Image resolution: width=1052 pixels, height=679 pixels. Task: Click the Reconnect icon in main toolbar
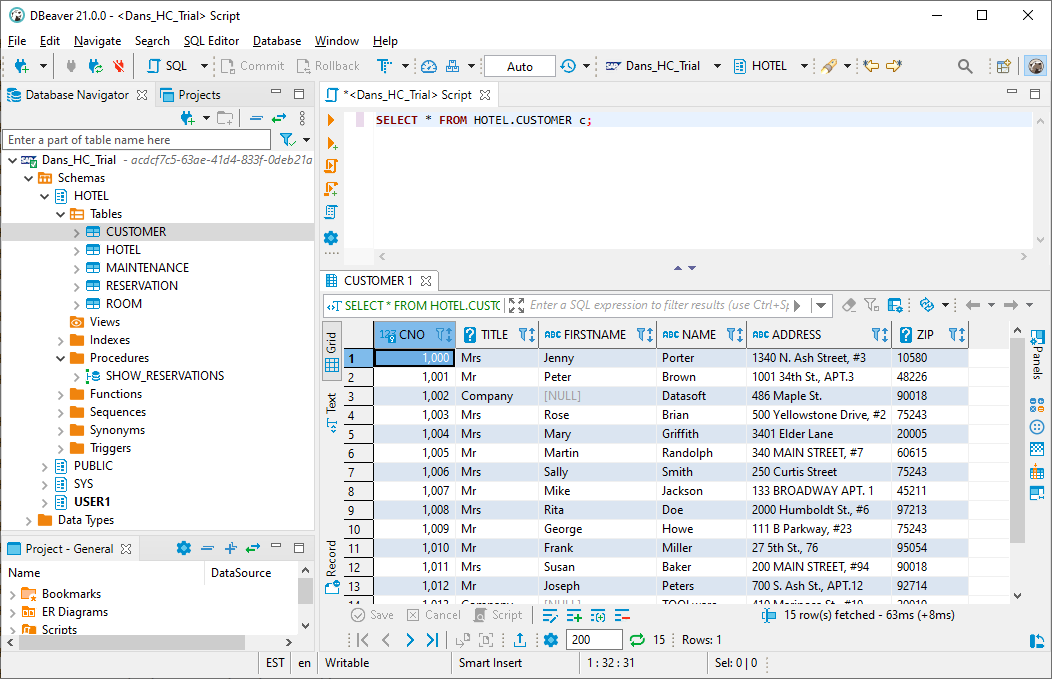point(95,66)
